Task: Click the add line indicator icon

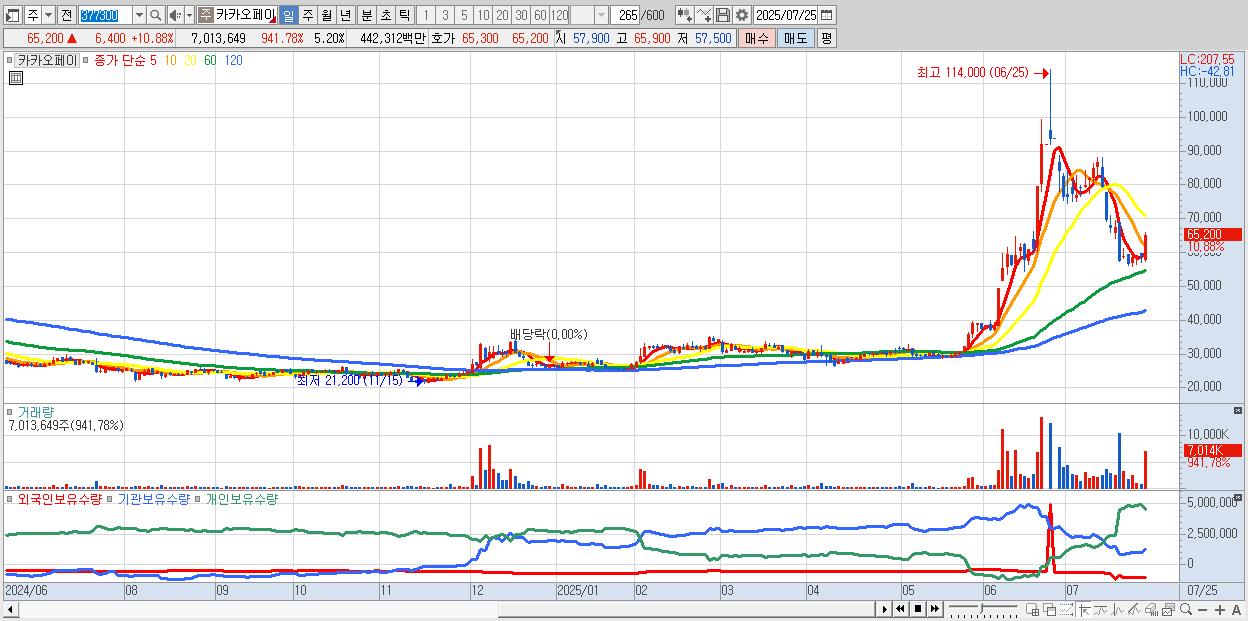Action: pos(703,15)
